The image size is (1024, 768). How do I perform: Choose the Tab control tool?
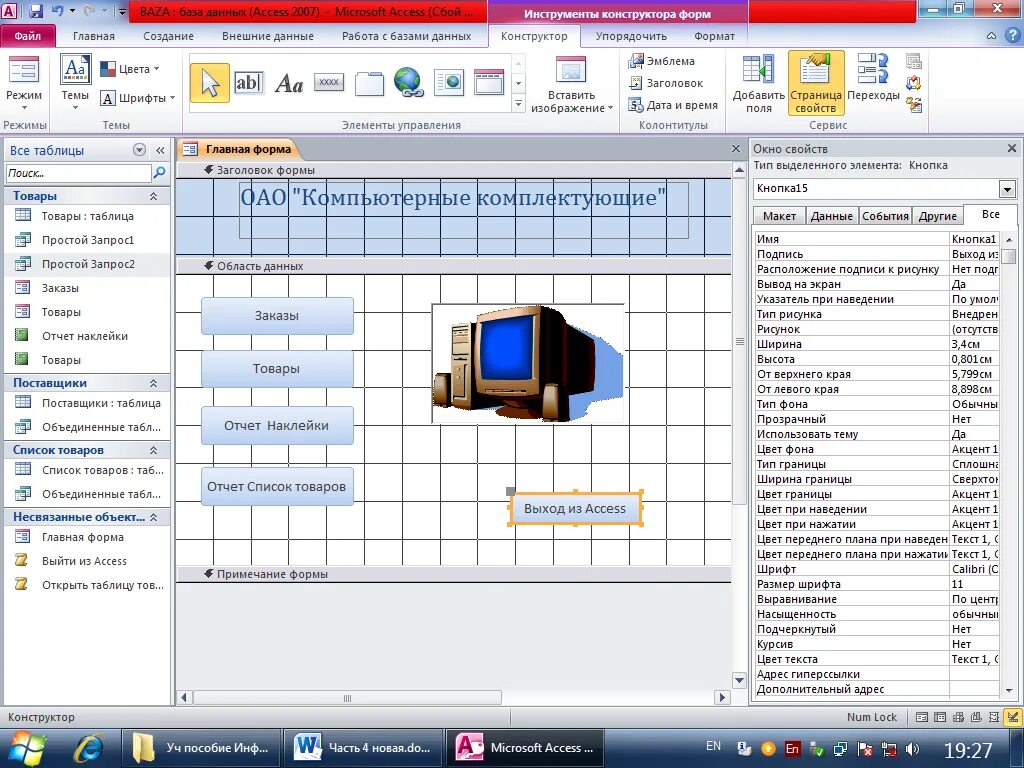(369, 84)
